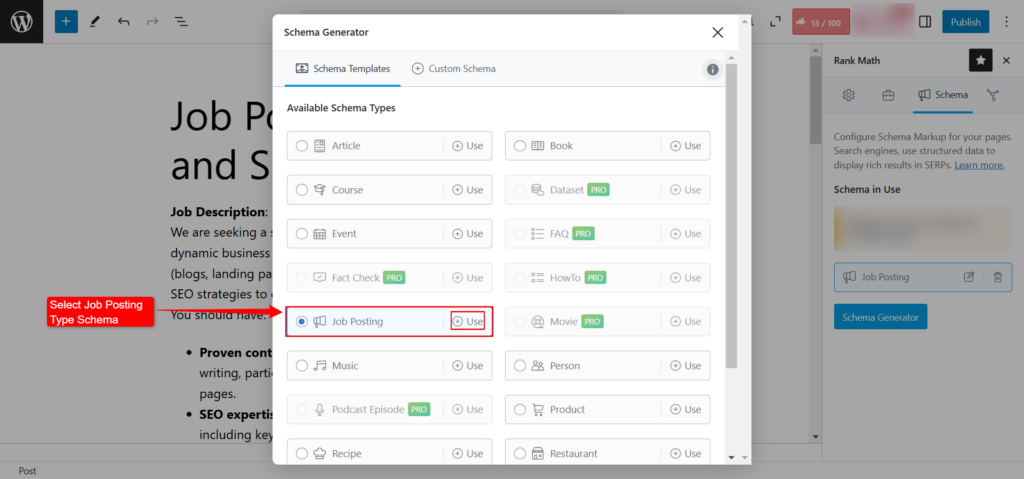This screenshot has width=1024, height=479.
Task: Click the Course graduation cap icon
Action: point(319,190)
